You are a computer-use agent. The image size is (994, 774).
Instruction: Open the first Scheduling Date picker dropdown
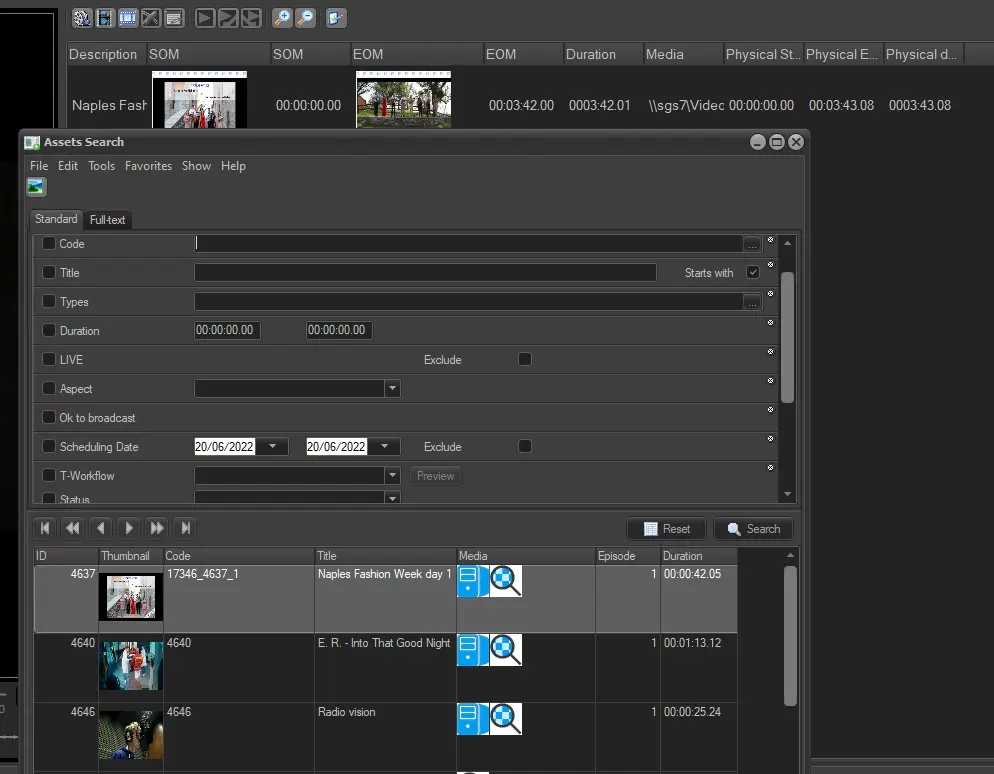[x=272, y=447]
